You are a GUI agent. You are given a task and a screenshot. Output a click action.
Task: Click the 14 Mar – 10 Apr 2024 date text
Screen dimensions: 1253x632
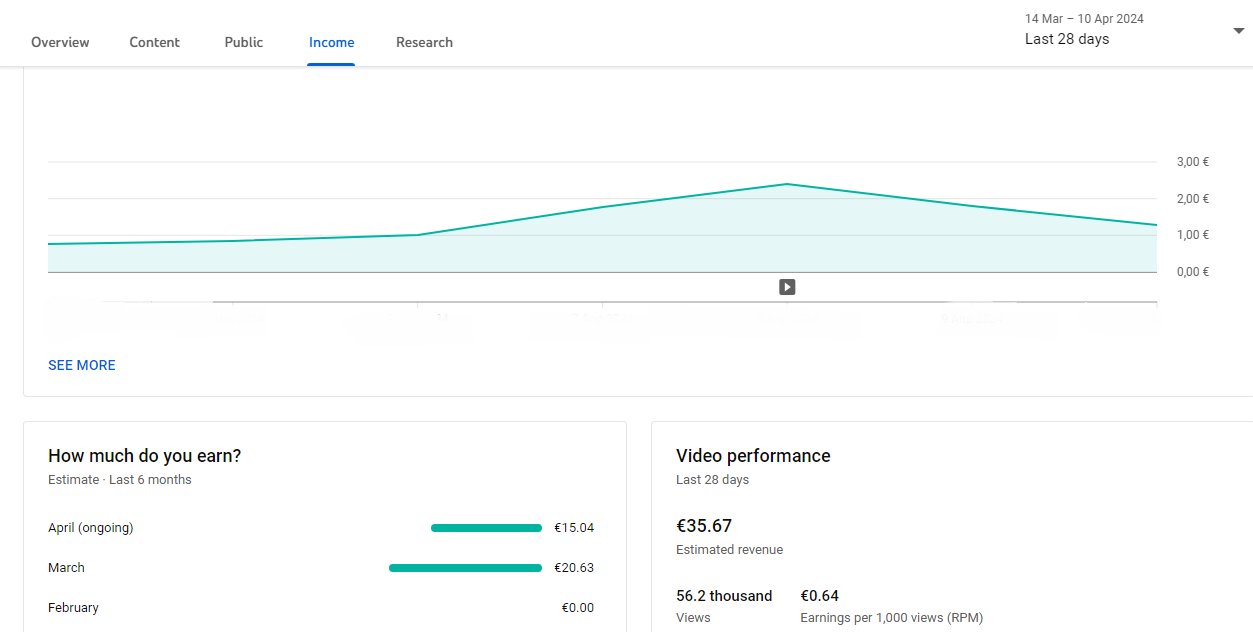1084,19
